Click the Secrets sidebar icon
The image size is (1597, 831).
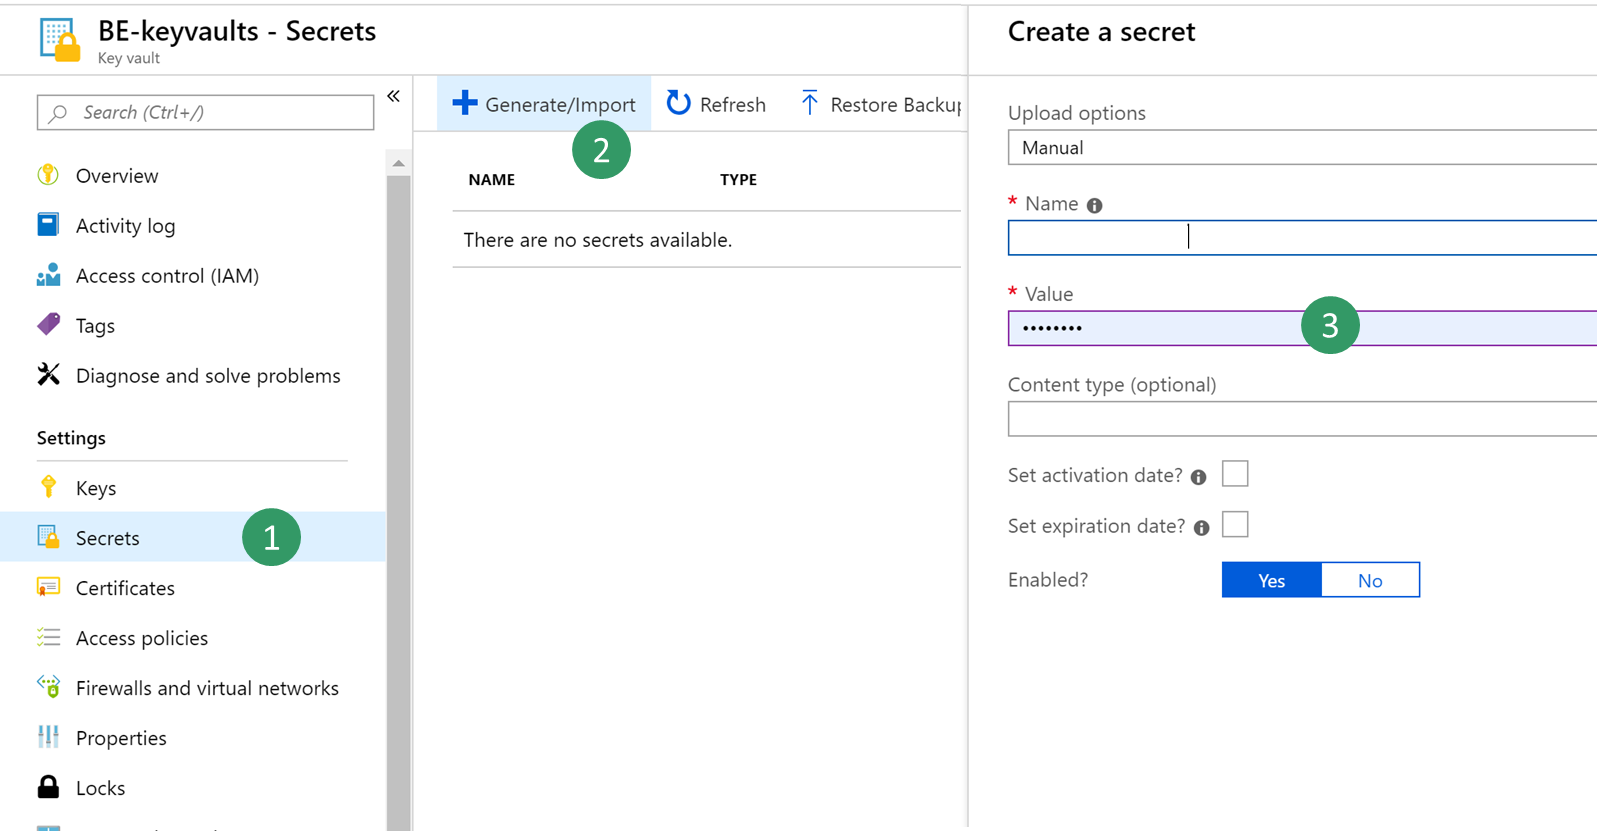pyautogui.click(x=48, y=537)
